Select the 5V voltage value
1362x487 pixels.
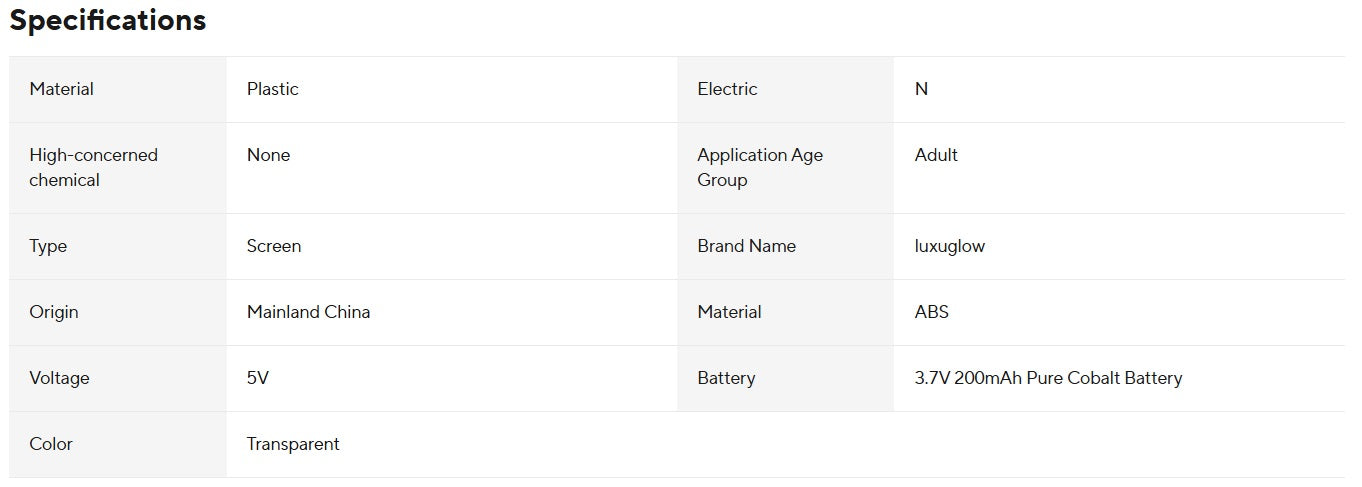pos(258,378)
